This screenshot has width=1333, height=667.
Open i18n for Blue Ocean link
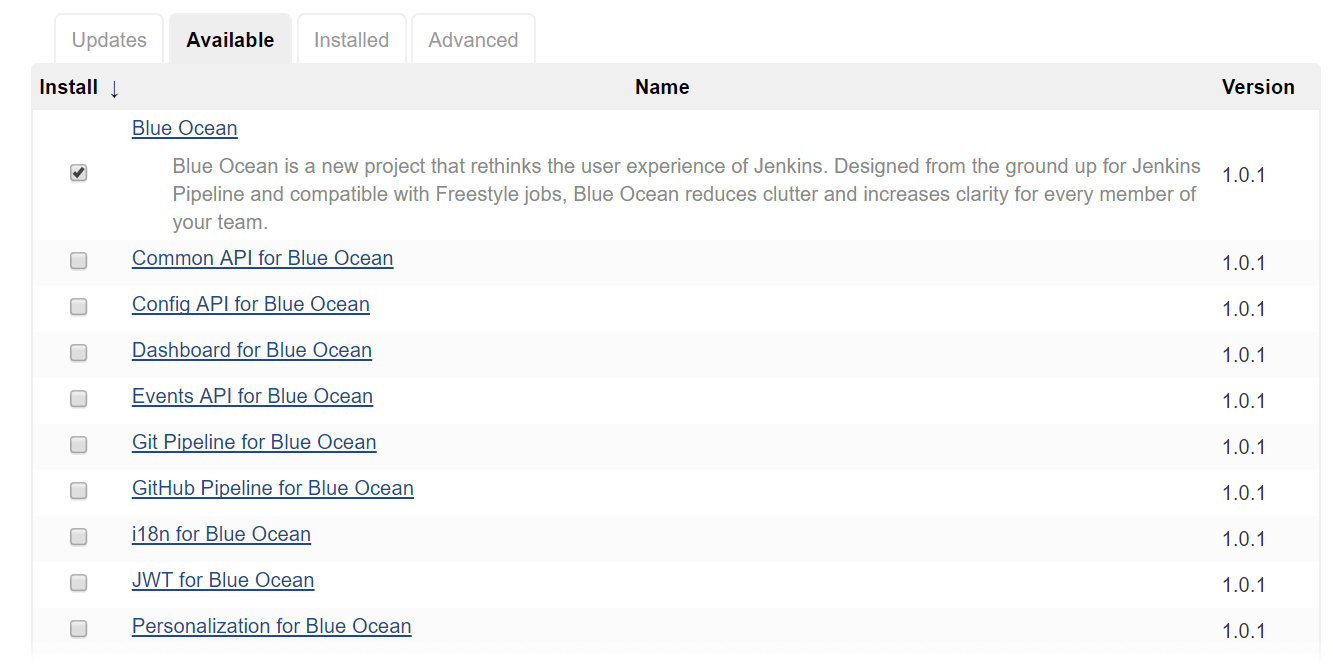(221, 534)
